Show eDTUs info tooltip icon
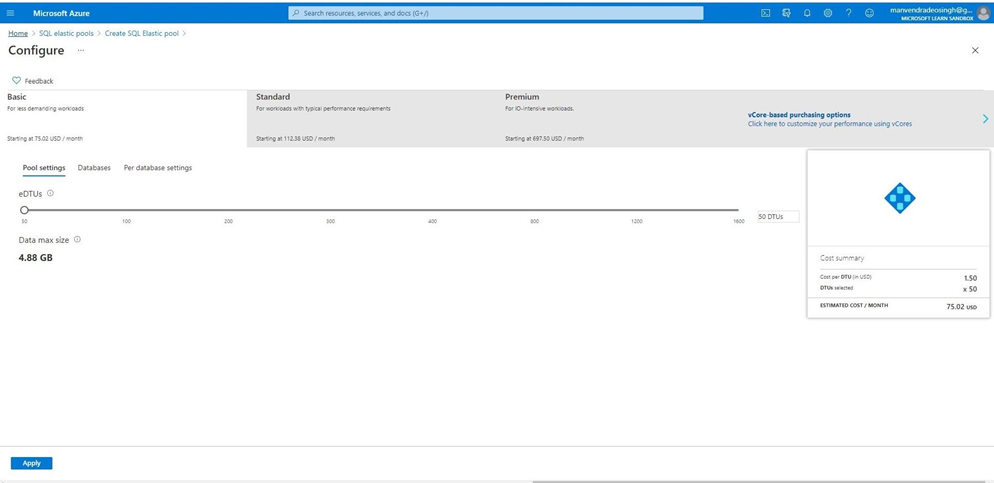 (50, 193)
